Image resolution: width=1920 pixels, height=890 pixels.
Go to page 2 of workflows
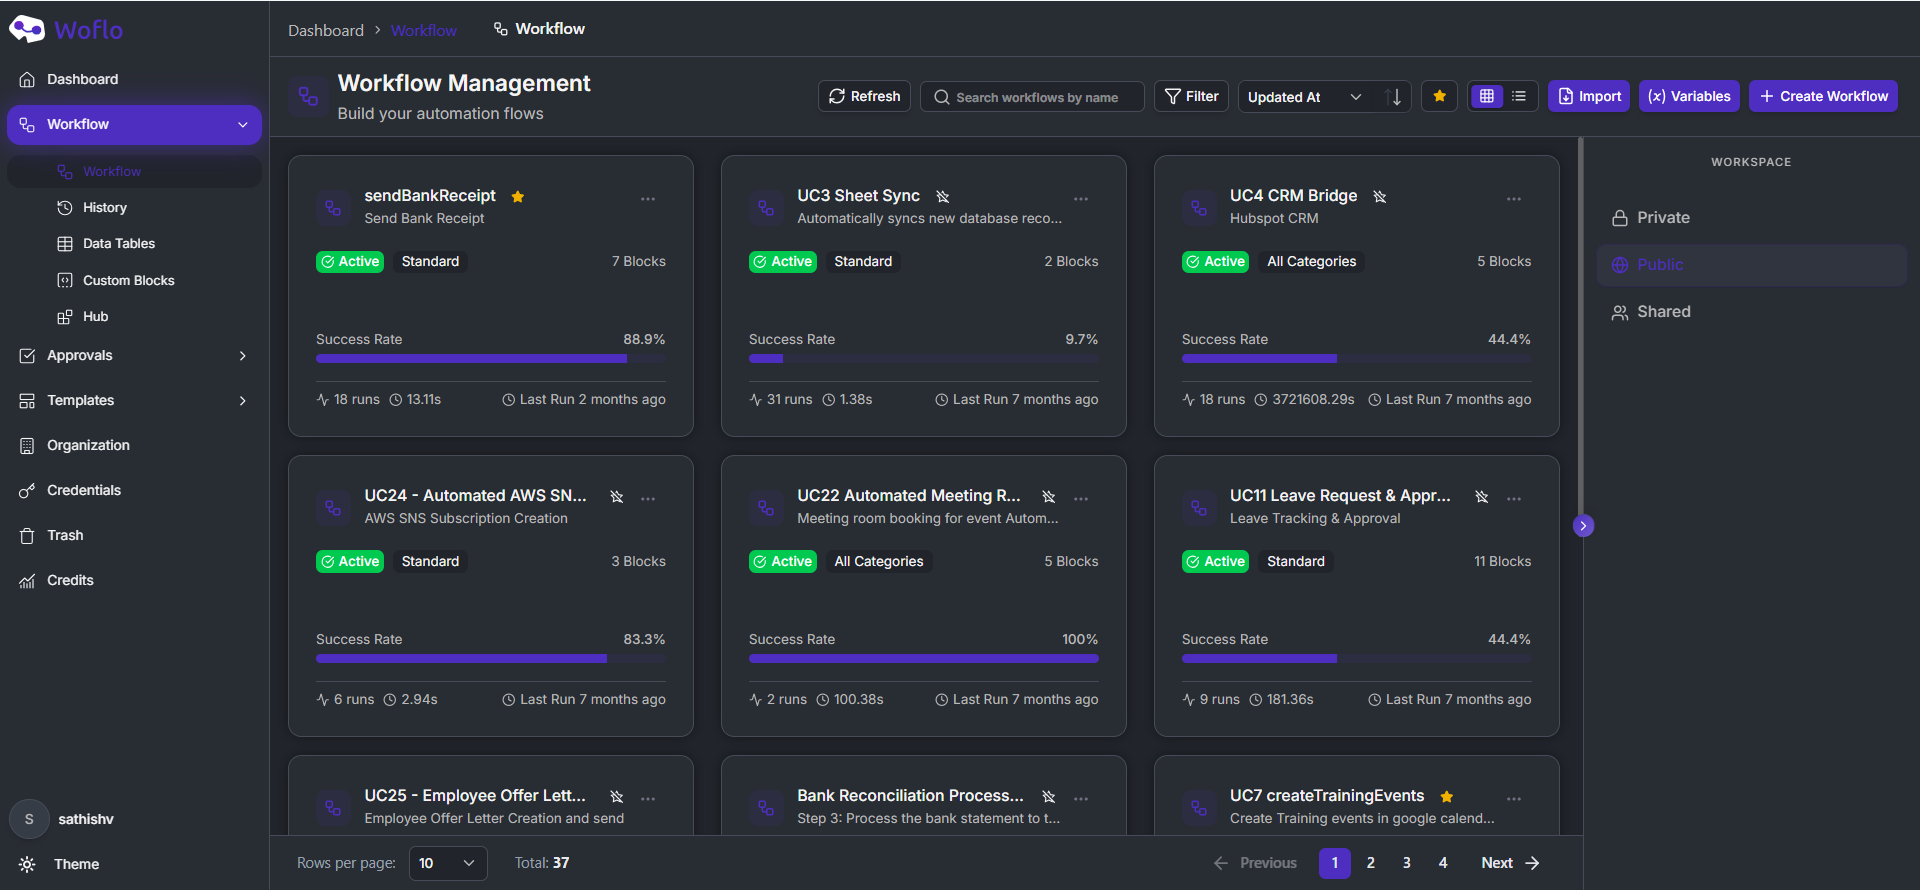(1371, 863)
